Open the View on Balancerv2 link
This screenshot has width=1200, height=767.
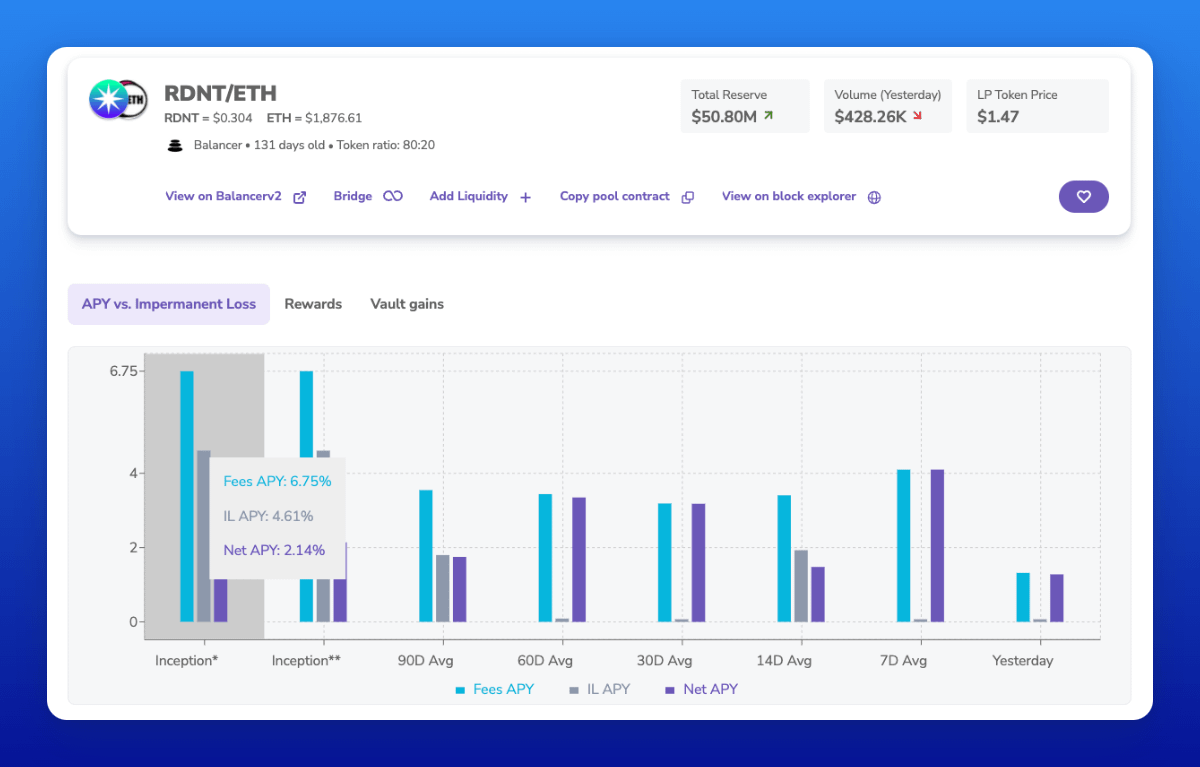[223, 197]
